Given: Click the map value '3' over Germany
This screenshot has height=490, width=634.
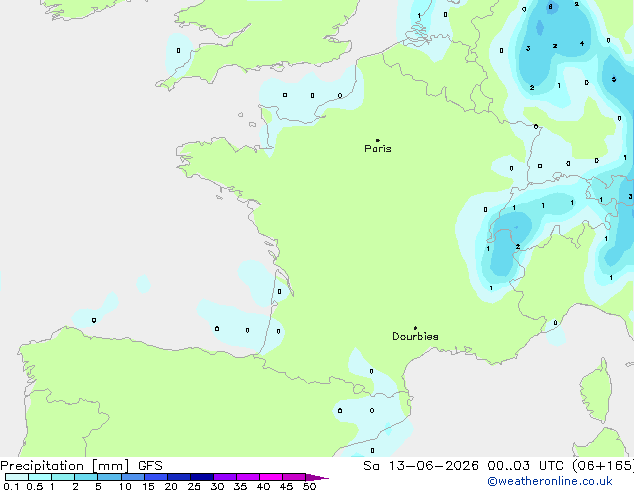Looking at the screenshot, I should (x=528, y=49).
